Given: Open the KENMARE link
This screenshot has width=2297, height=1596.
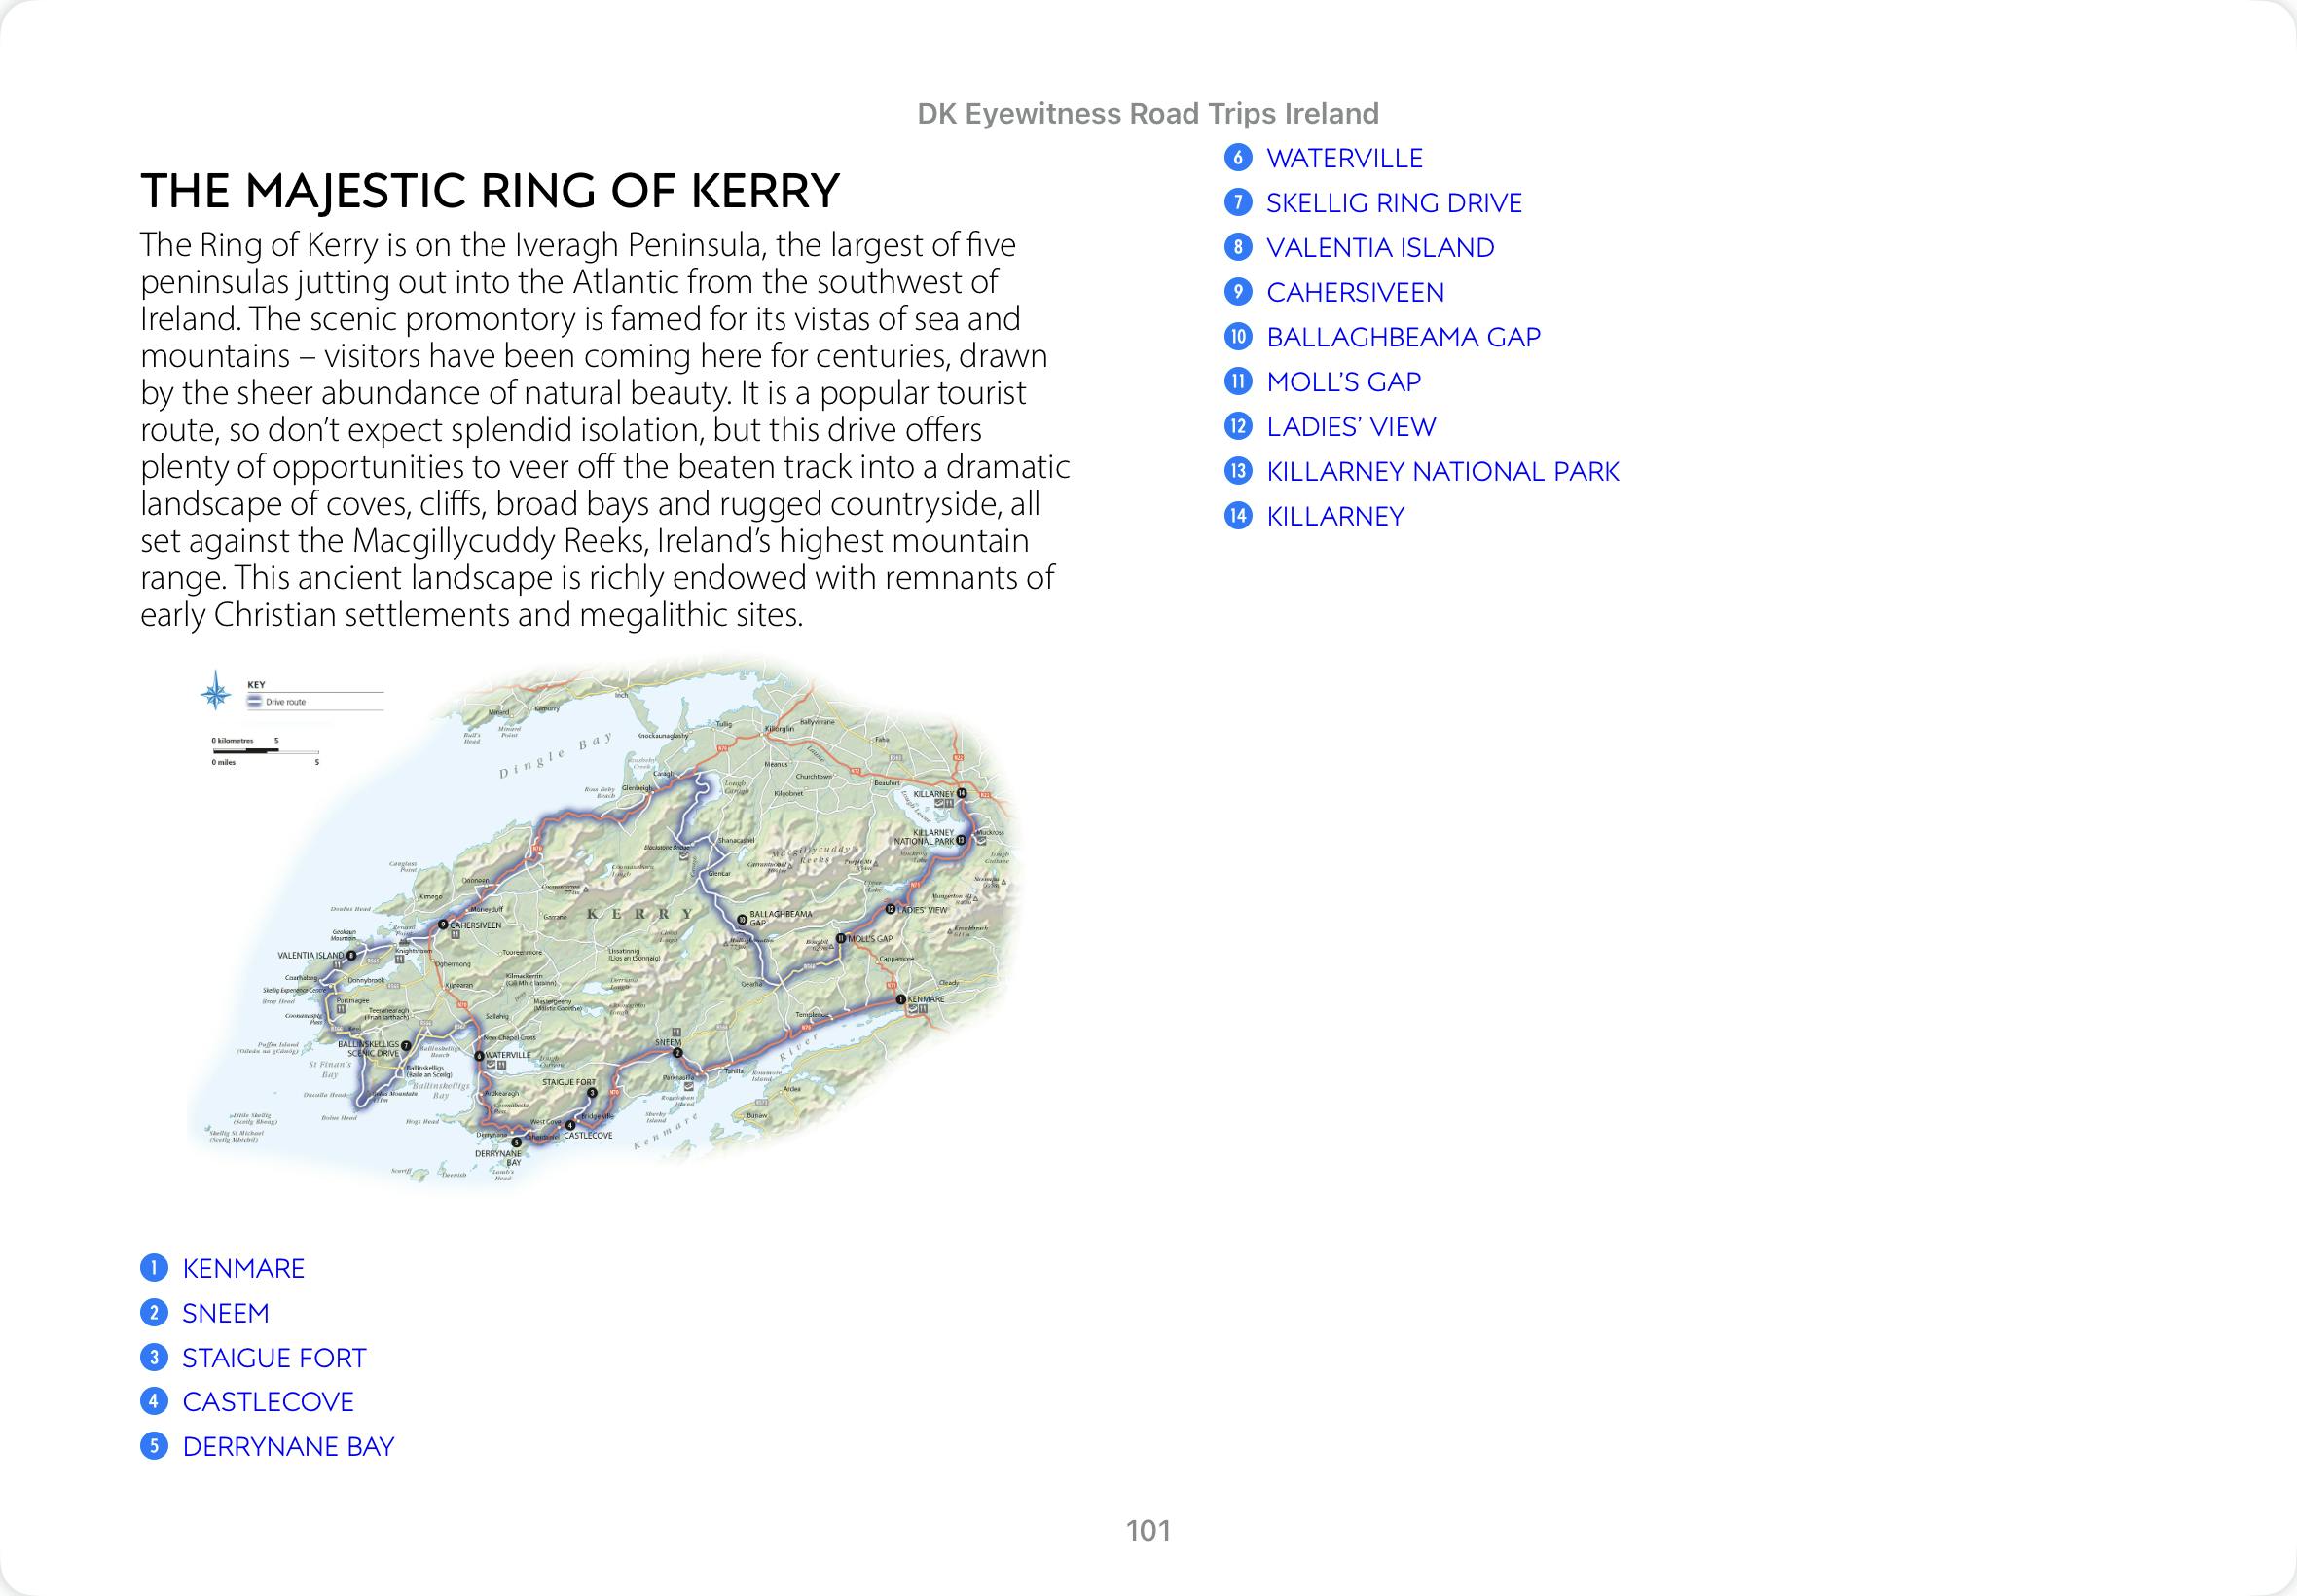Looking at the screenshot, I should 243,1268.
